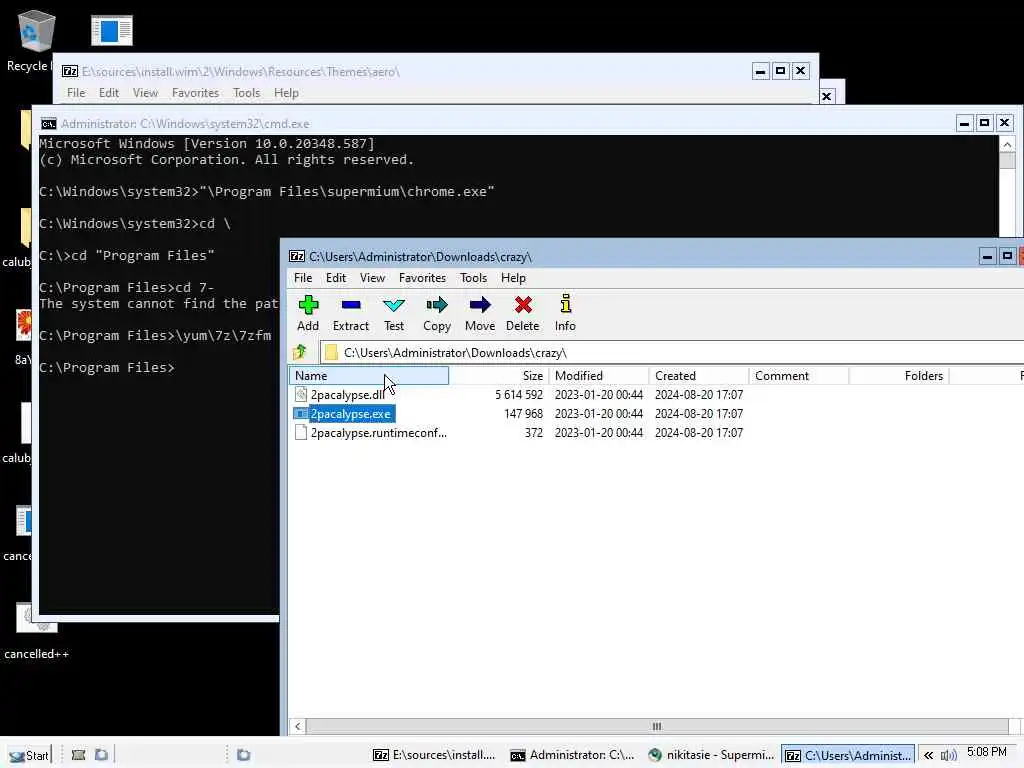Click the C:\Users\Administ... taskbar button
The image size is (1024, 768).
coord(848,755)
